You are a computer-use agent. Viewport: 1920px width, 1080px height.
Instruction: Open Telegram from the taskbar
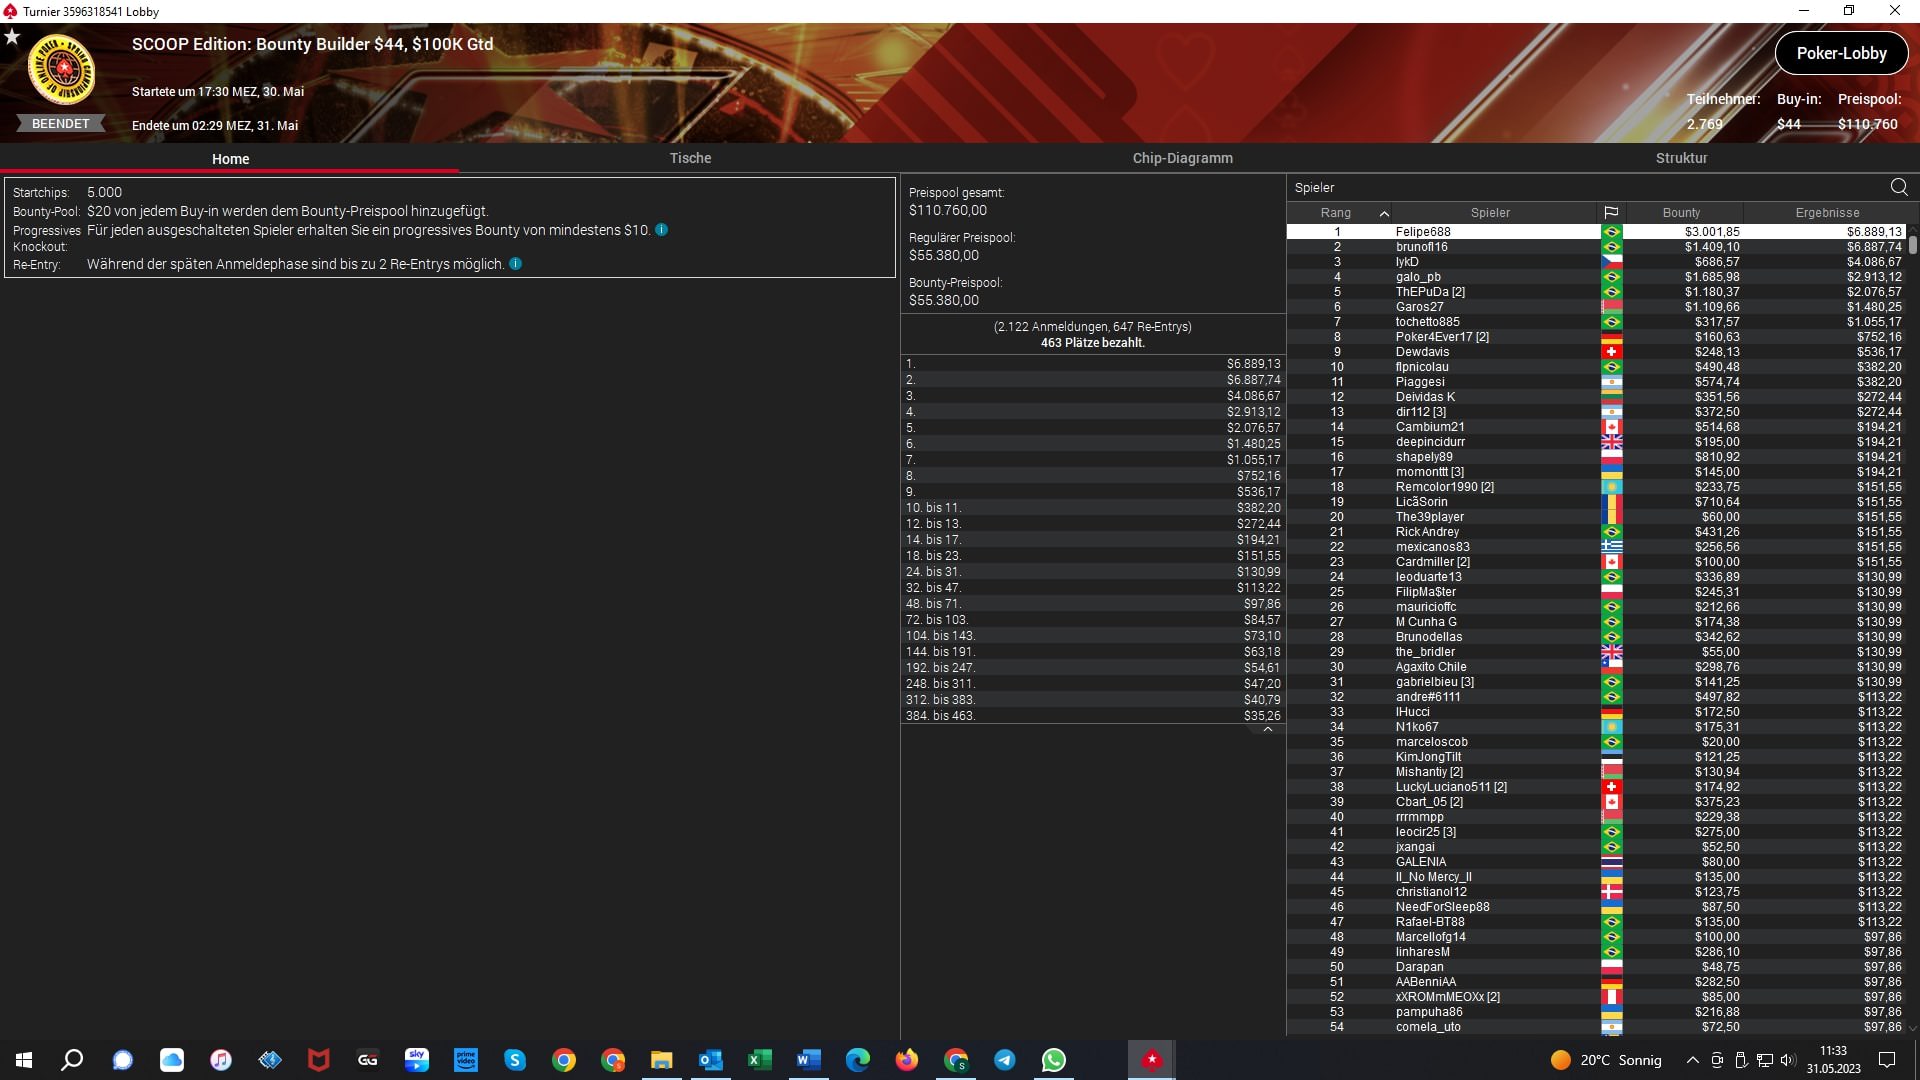click(x=1005, y=1060)
